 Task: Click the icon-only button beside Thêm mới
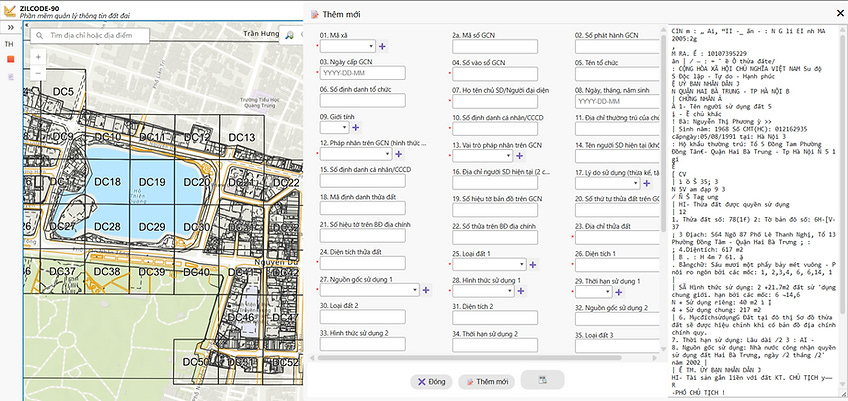(x=541, y=381)
